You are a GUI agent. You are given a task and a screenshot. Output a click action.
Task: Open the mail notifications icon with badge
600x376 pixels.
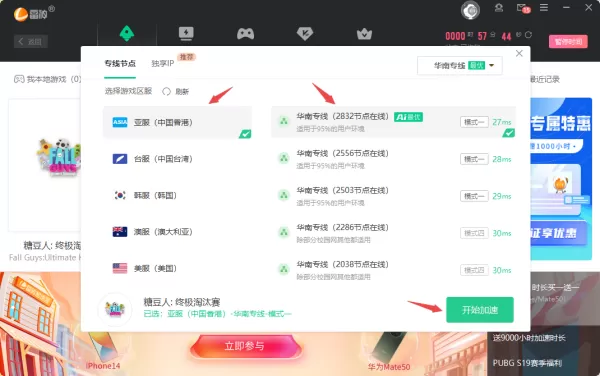pos(523,8)
